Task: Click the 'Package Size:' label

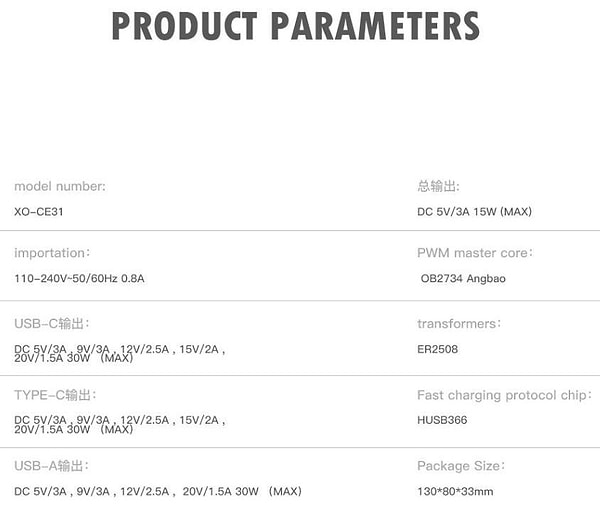Action: coord(461,466)
